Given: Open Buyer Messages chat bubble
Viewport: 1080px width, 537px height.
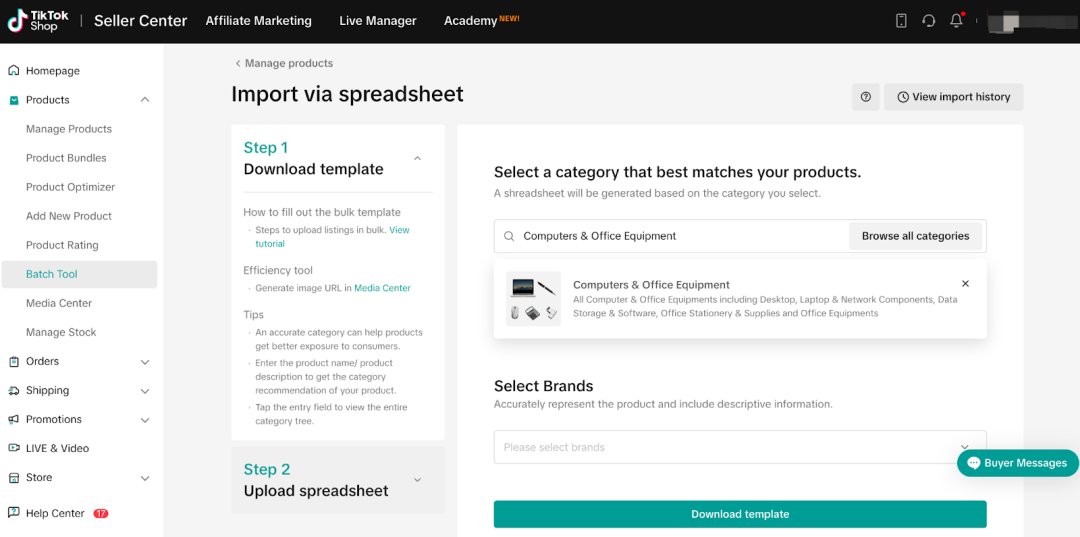Looking at the screenshot, I should (x=1017, y=463).
